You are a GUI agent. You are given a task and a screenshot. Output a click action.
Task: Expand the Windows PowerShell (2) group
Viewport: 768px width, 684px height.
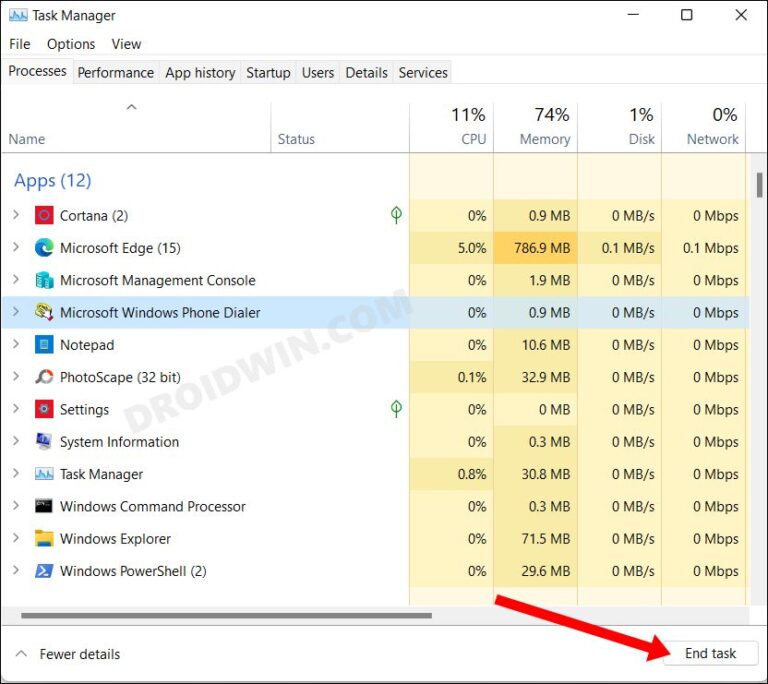coord(16,570)
